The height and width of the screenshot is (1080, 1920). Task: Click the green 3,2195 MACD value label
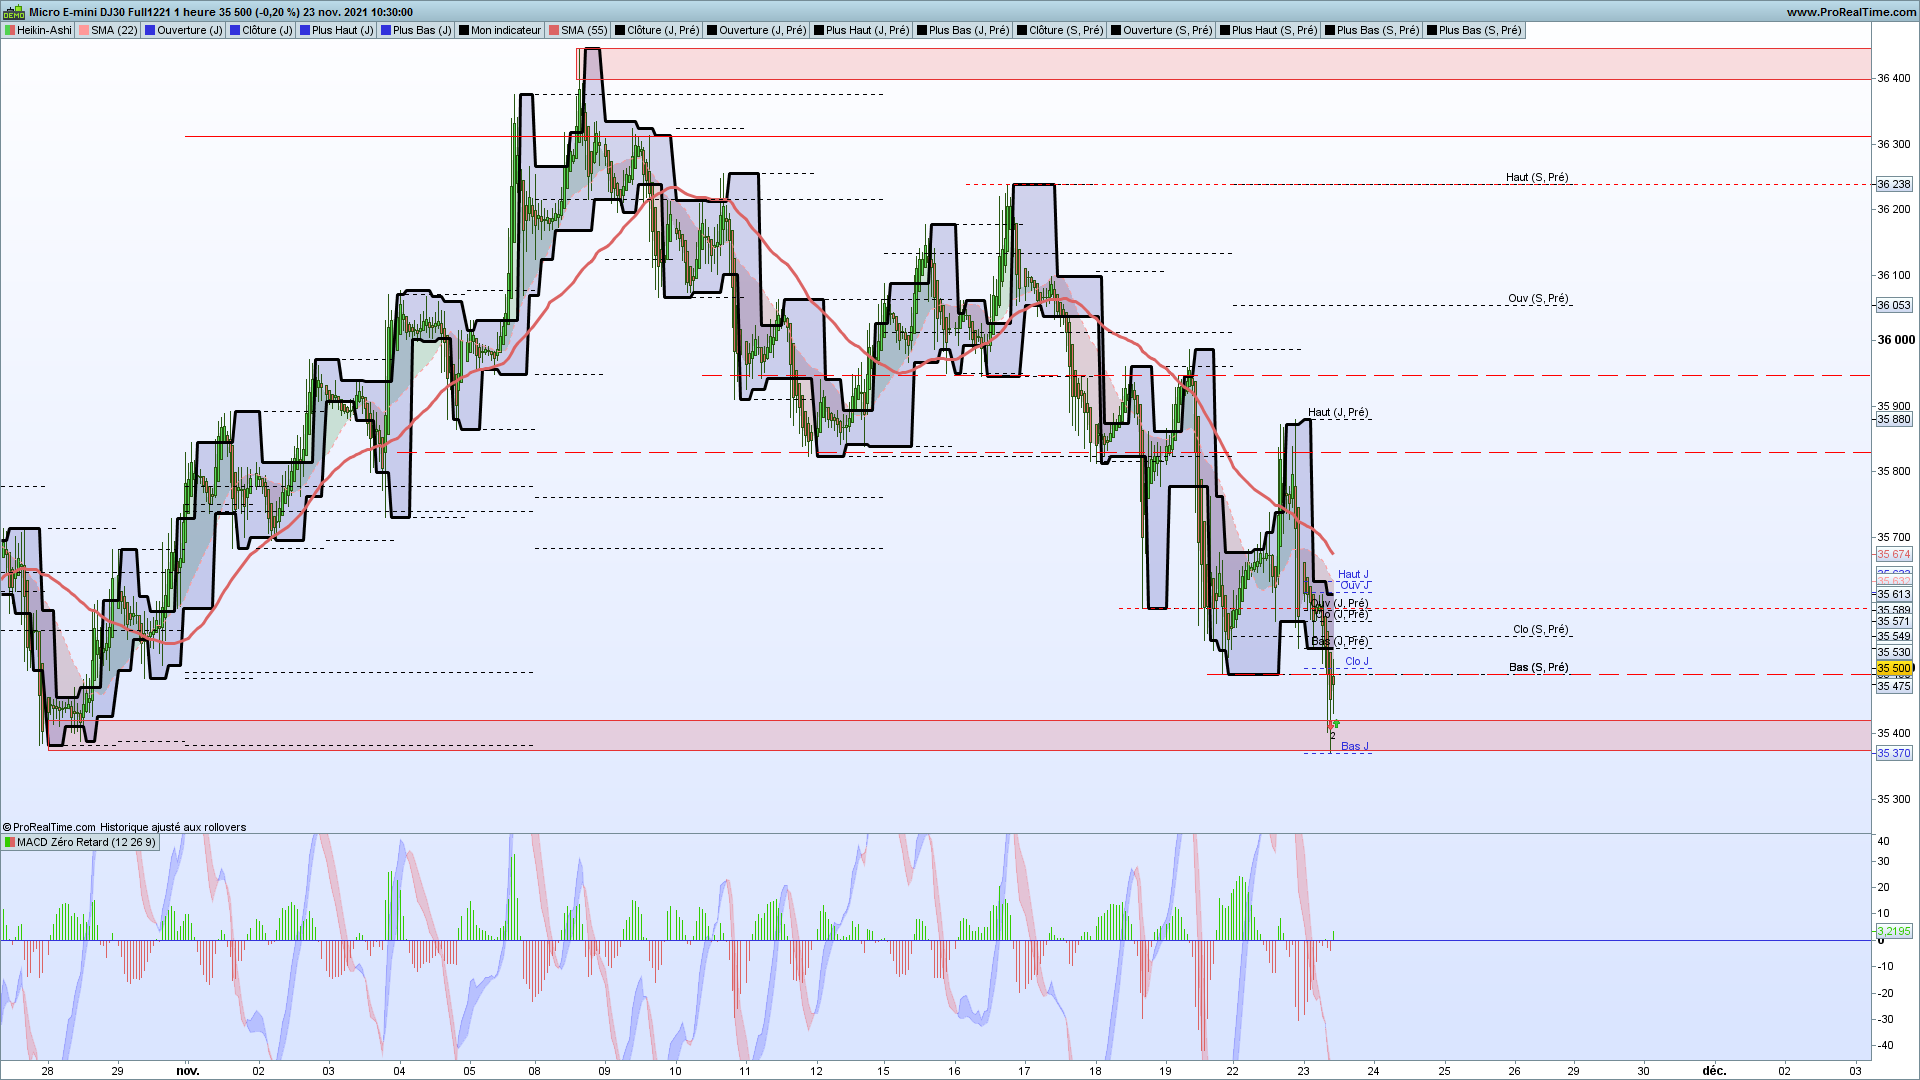click(x=1893, y=931)
